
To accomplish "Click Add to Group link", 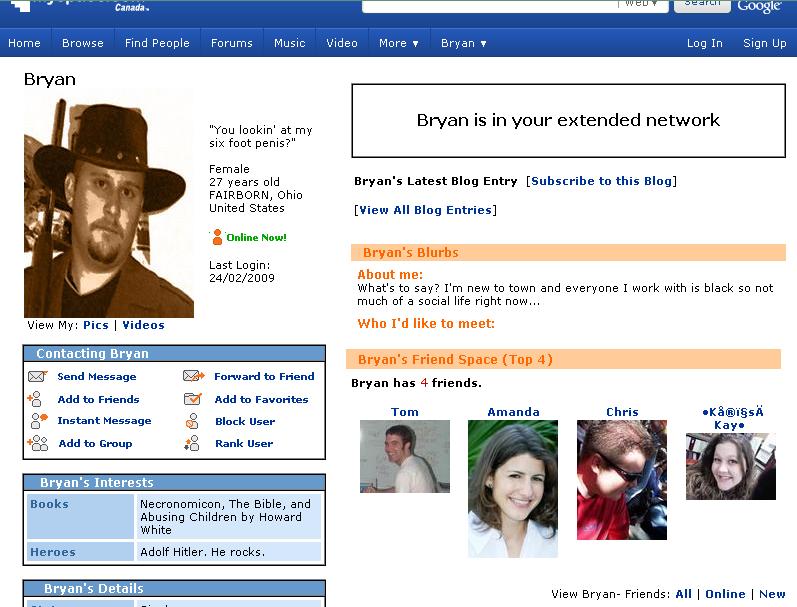I will (96, 443).
